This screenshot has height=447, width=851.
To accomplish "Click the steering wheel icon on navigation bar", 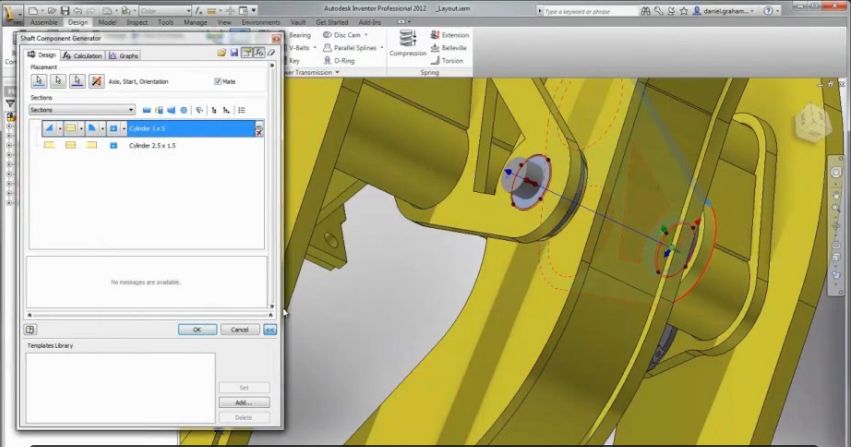I will [836, 173].
